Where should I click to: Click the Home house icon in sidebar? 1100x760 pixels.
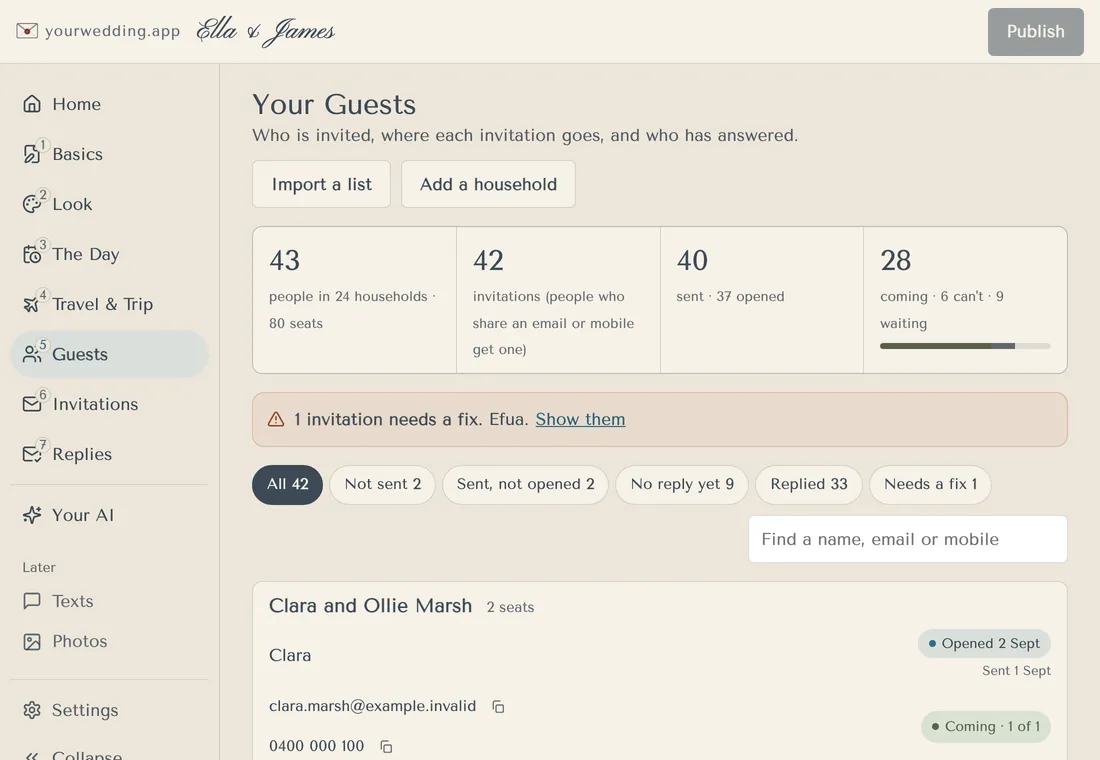[32, 104]
